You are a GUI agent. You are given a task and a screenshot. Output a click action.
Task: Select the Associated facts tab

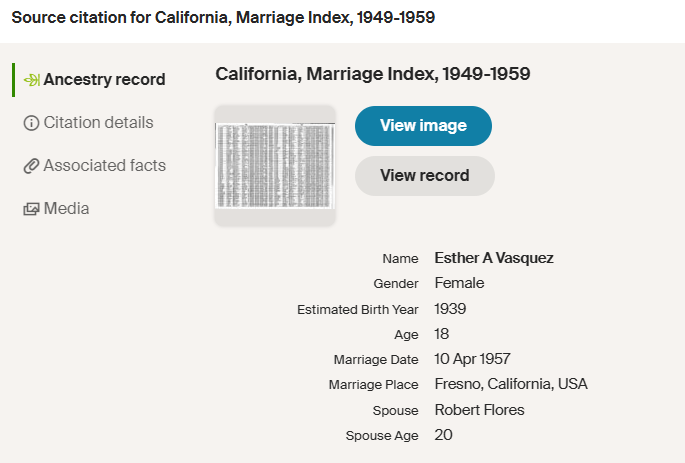104,166
